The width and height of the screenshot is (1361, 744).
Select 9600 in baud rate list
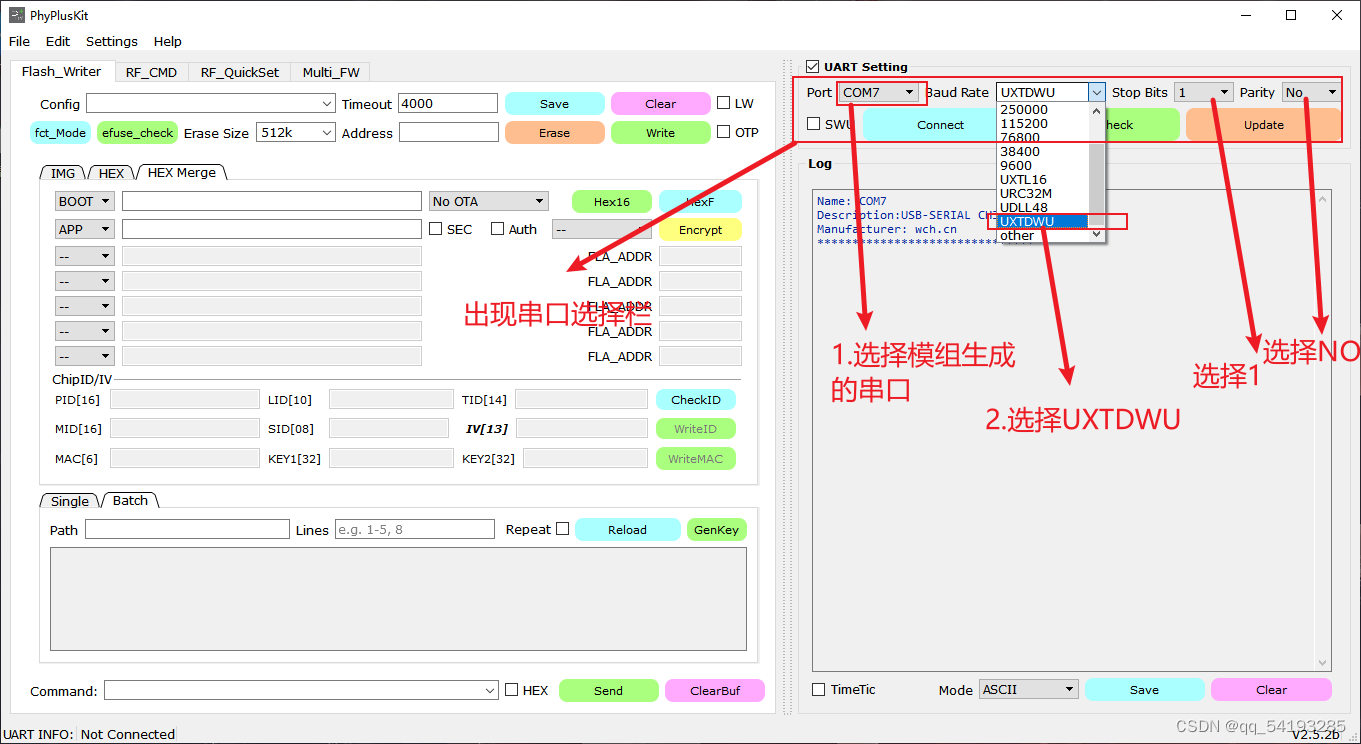coord(1016,166)
